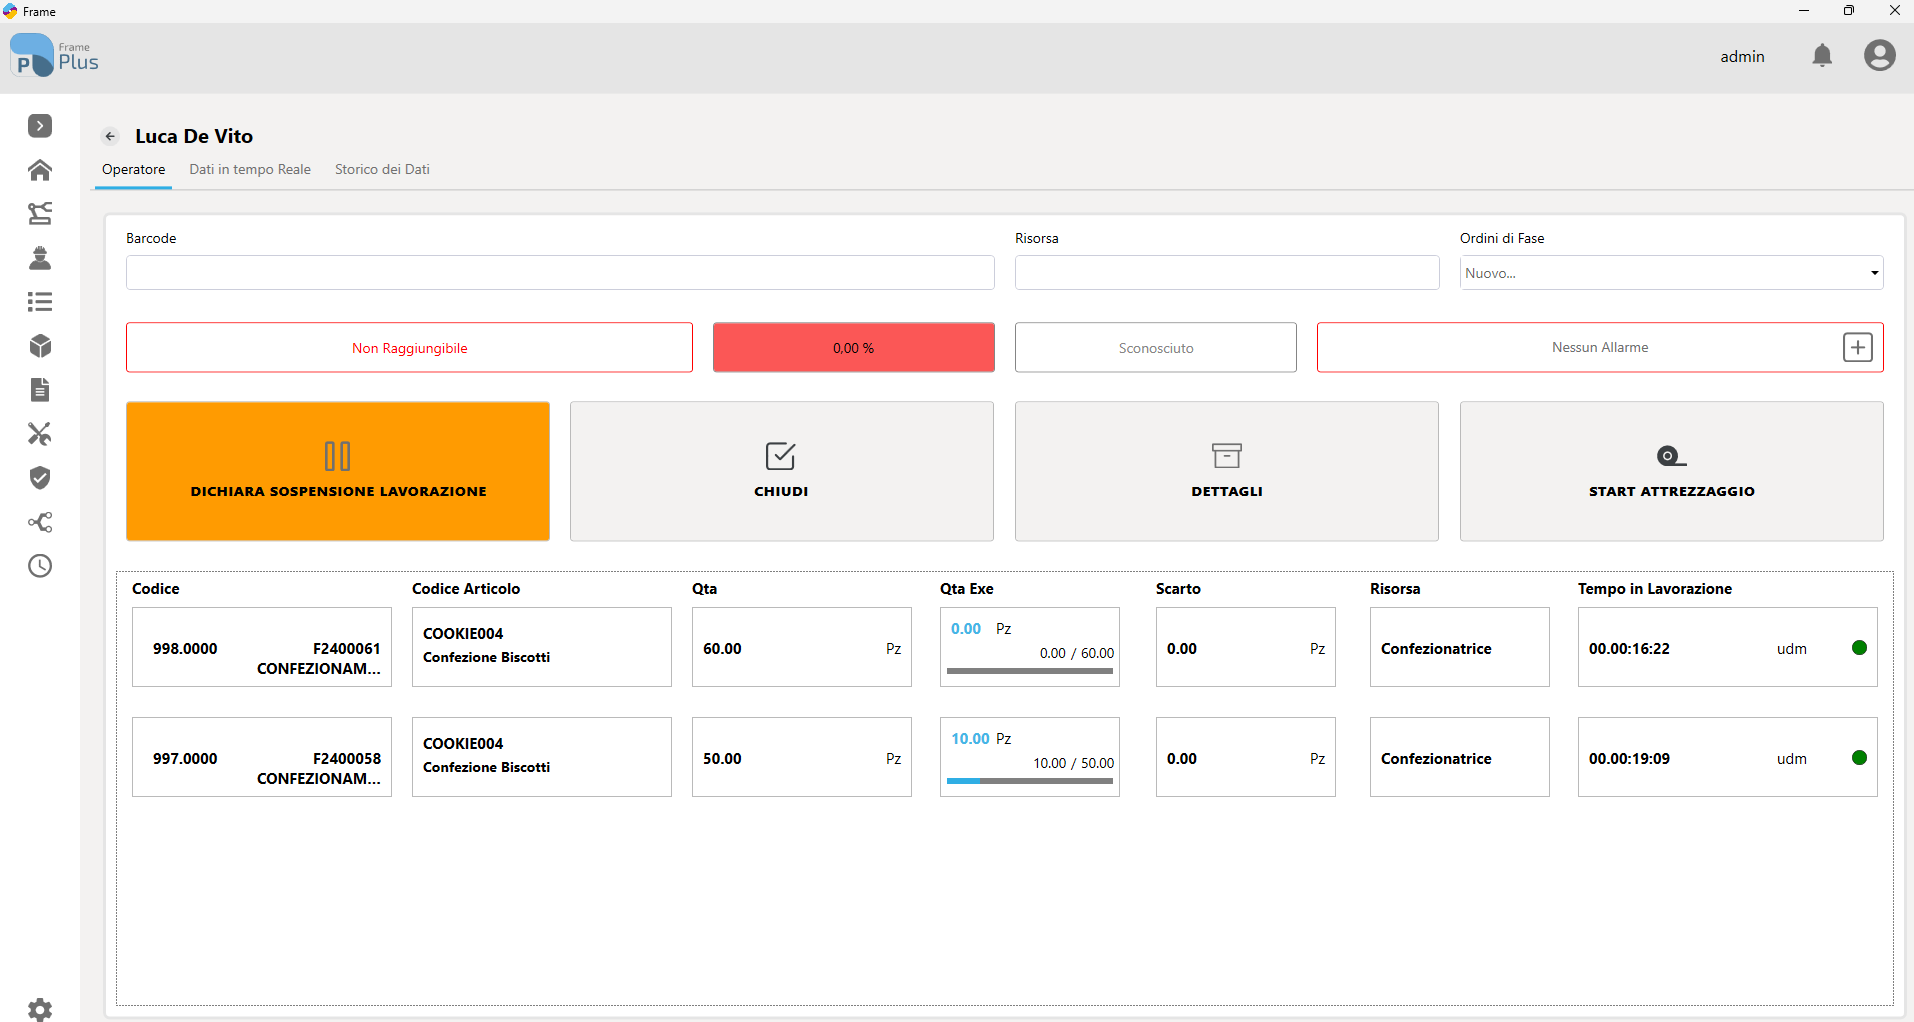Open the clock icon in the sidebar
This screenshot has width=1914, height=1022.
[40, 566]
